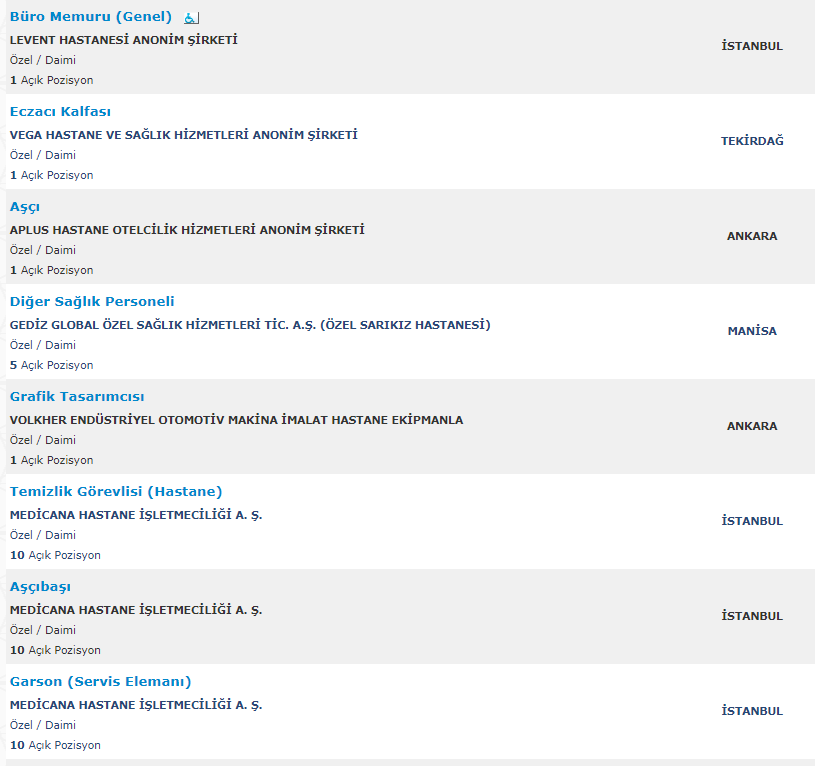Open the Büro Memuru (Genel) job listing
815x766 pixels.
click(x=90, y=17)
